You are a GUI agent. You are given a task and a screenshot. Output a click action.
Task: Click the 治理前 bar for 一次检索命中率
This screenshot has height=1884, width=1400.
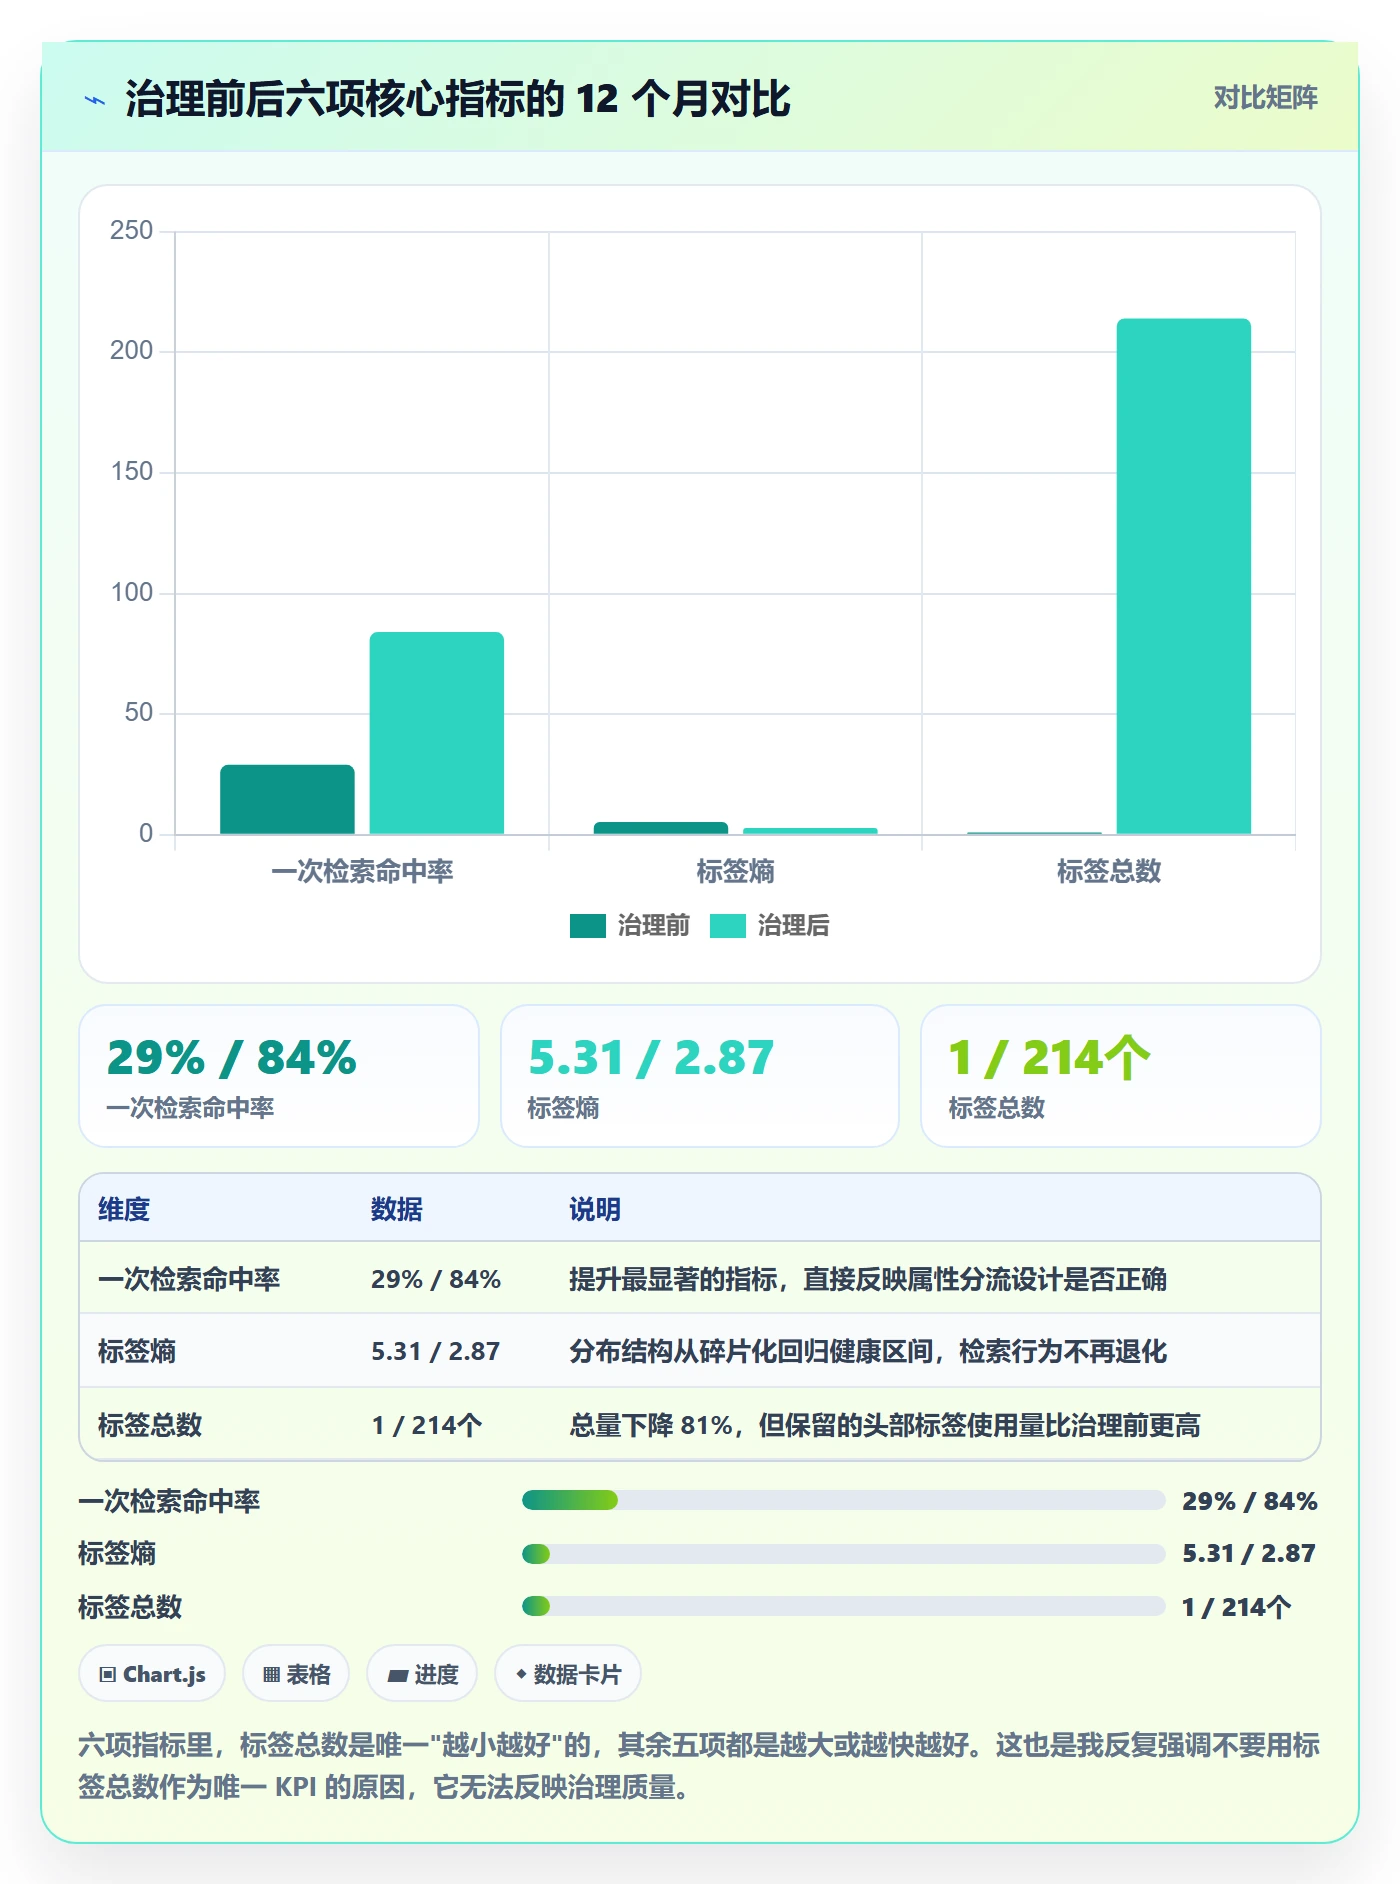(287, 799)
